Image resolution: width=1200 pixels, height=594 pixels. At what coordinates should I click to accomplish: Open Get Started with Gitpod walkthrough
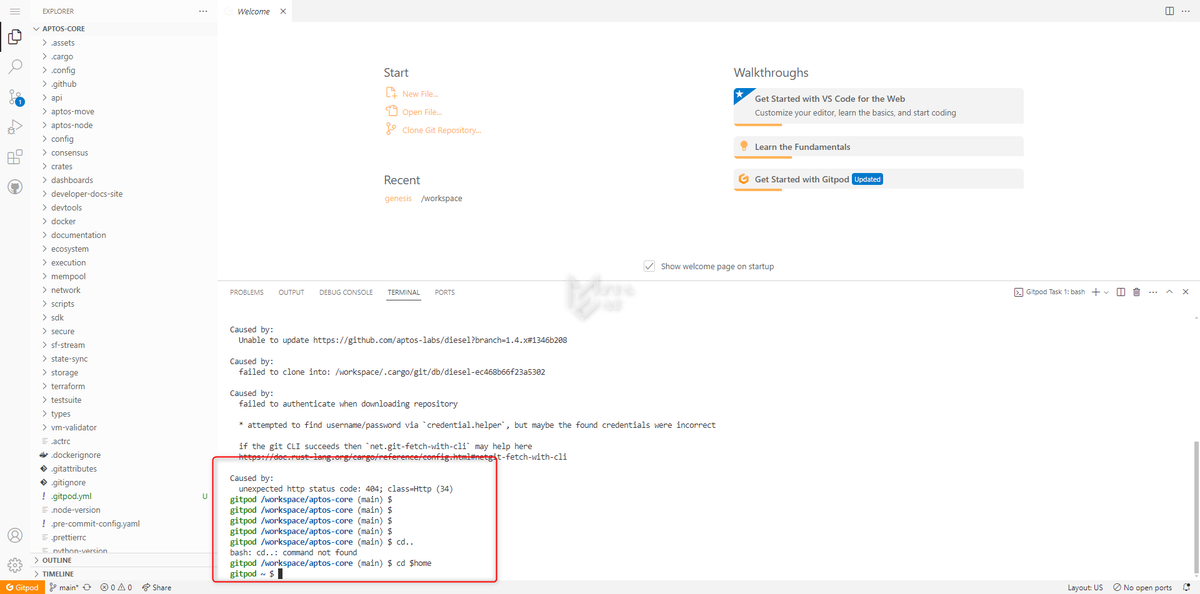pos(878,179)
